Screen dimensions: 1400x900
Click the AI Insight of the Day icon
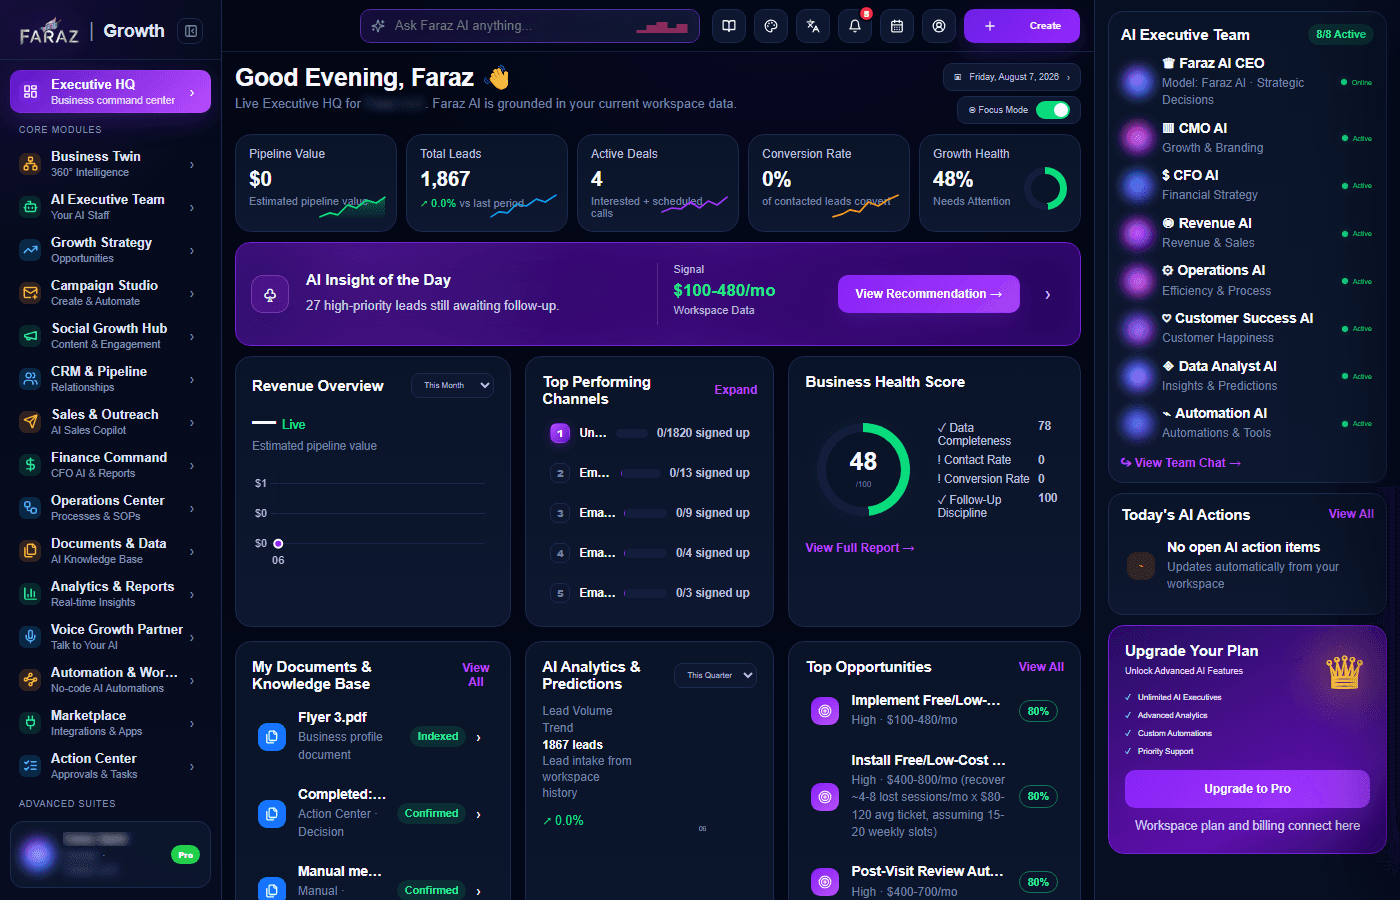point(270,295)
